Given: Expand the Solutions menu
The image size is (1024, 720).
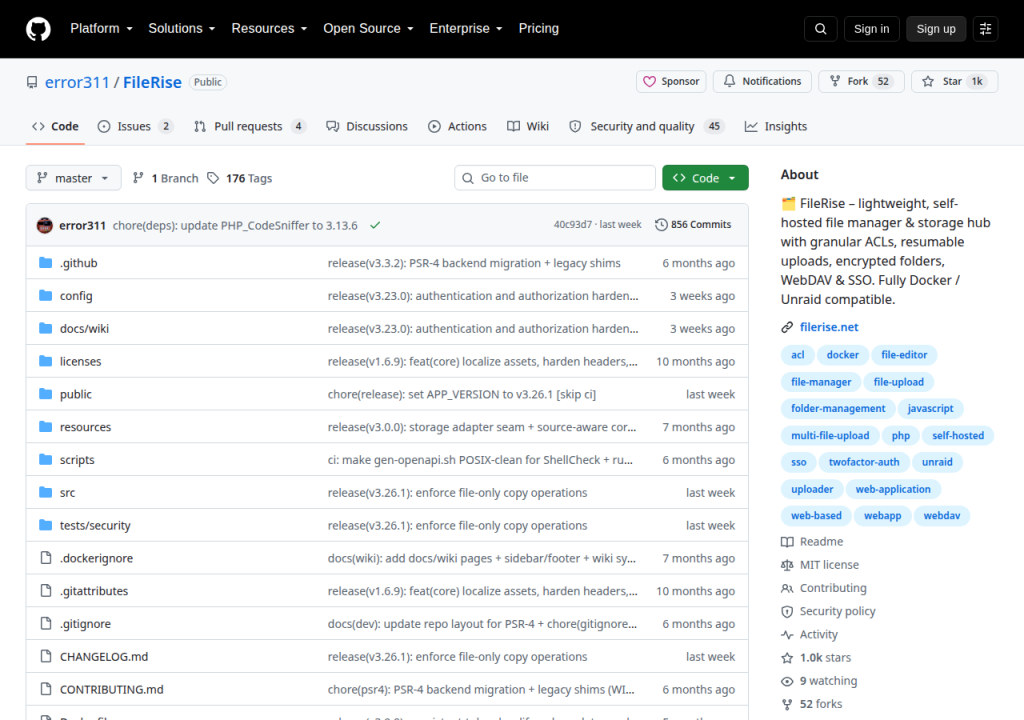Looking at the screenshot, I should 182,29.
